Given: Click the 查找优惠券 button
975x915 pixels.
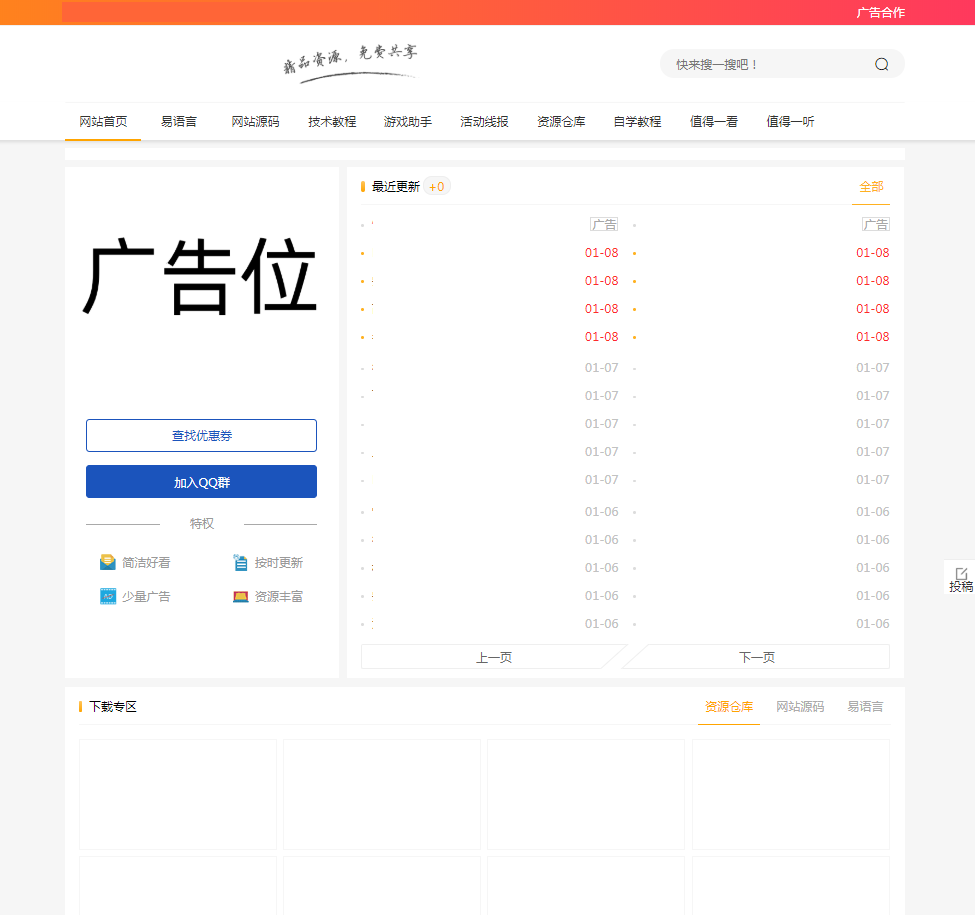Looking at the screenshot, I should 201,435.
